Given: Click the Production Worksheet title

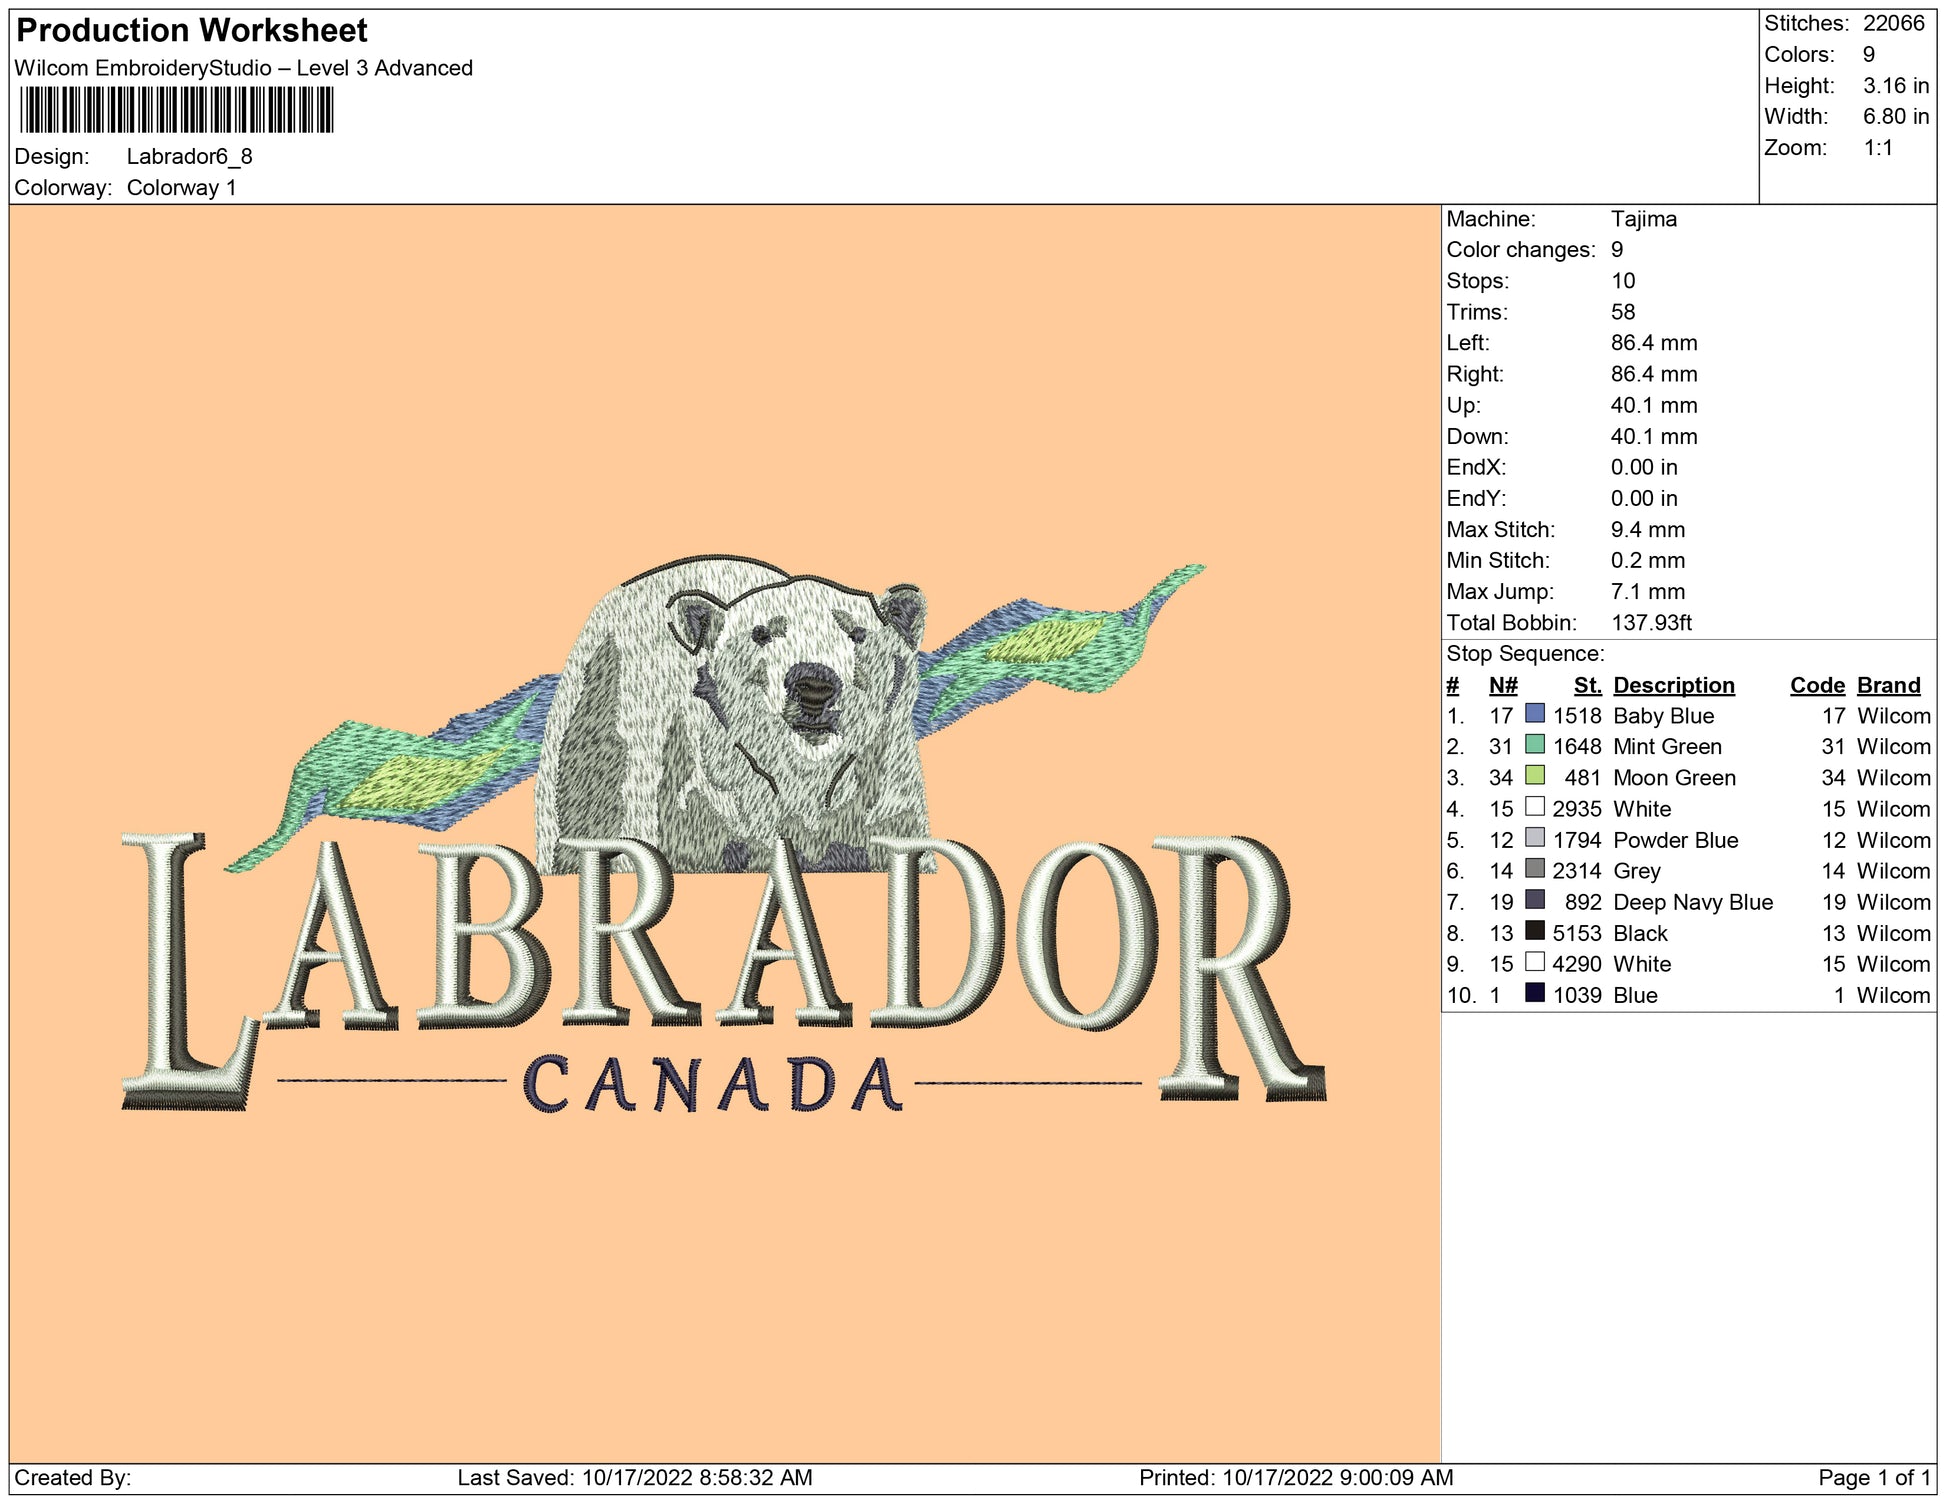Looking at the screenshot, I should (192, 31).
